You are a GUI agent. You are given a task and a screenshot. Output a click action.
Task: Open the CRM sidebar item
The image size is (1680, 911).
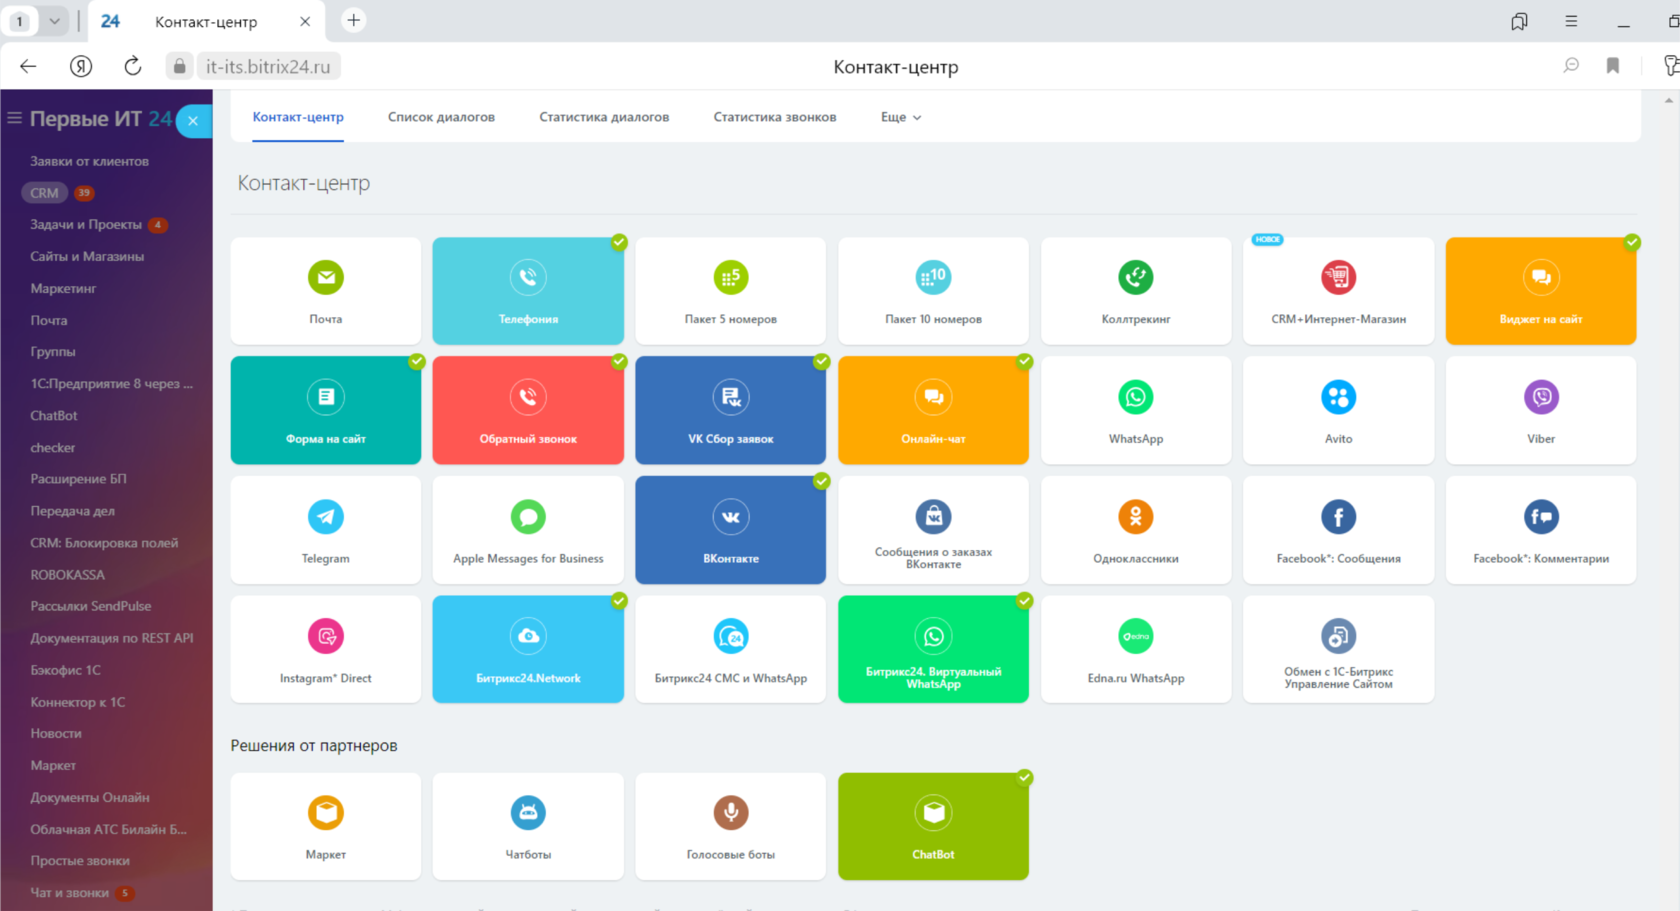(x=44, y=193)
